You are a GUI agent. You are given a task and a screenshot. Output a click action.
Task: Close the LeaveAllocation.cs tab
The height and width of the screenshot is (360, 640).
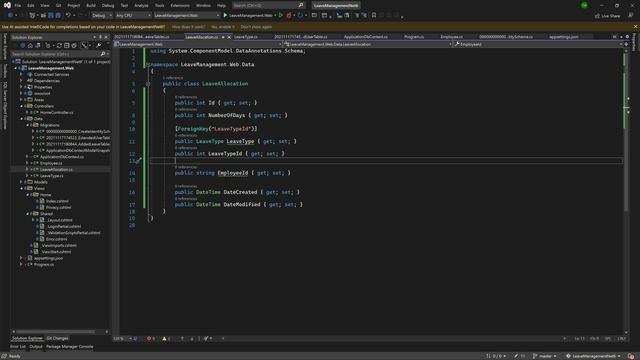coord(229,37)
